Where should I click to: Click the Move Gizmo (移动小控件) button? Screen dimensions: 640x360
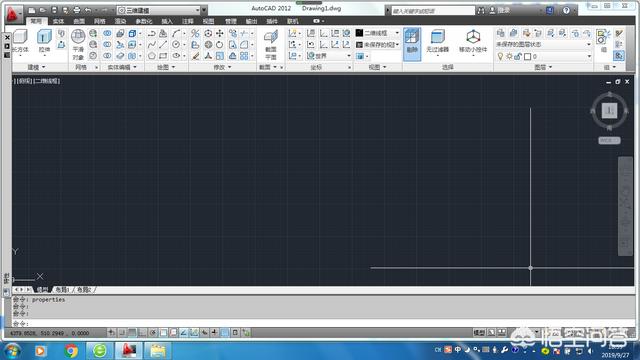click(x=473, y=42)
